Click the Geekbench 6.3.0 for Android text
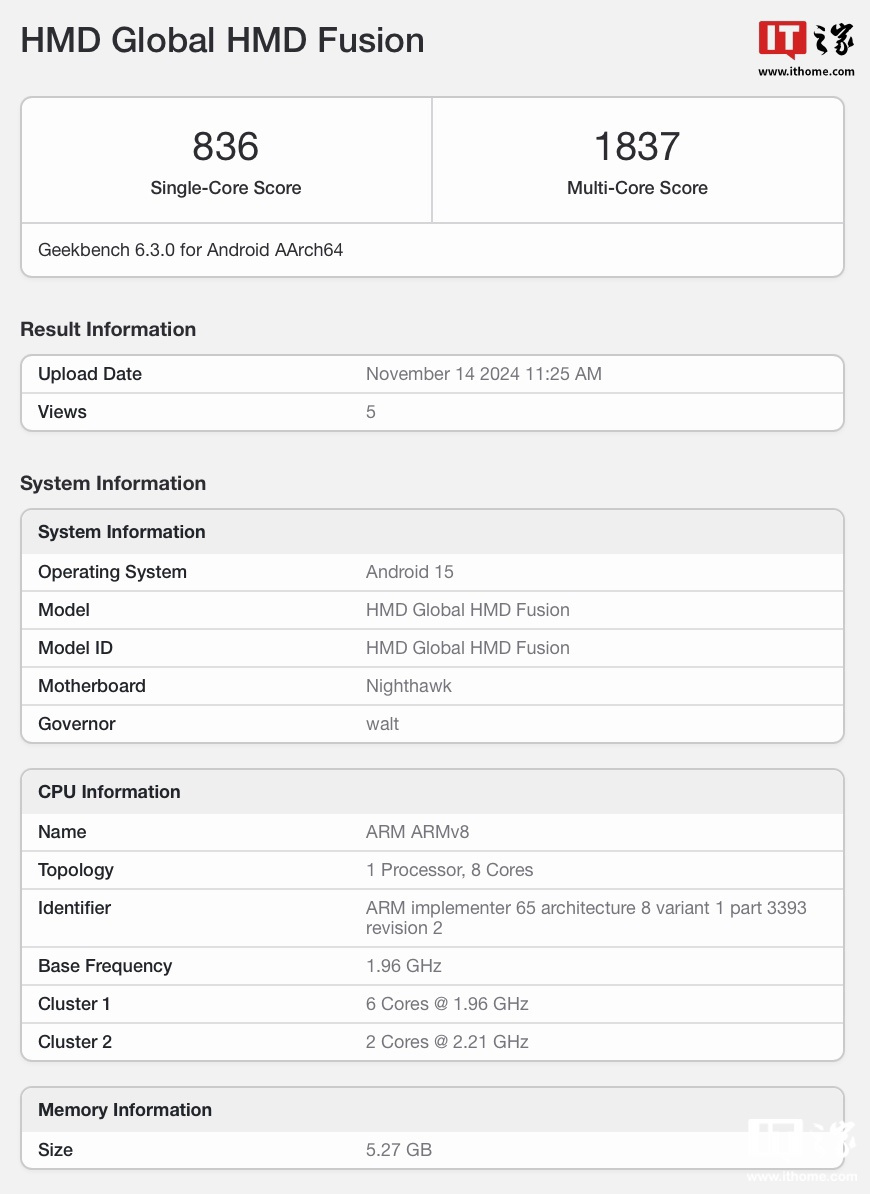Image resolution: width=870 pixels, height=1194 pixels. 191,250
